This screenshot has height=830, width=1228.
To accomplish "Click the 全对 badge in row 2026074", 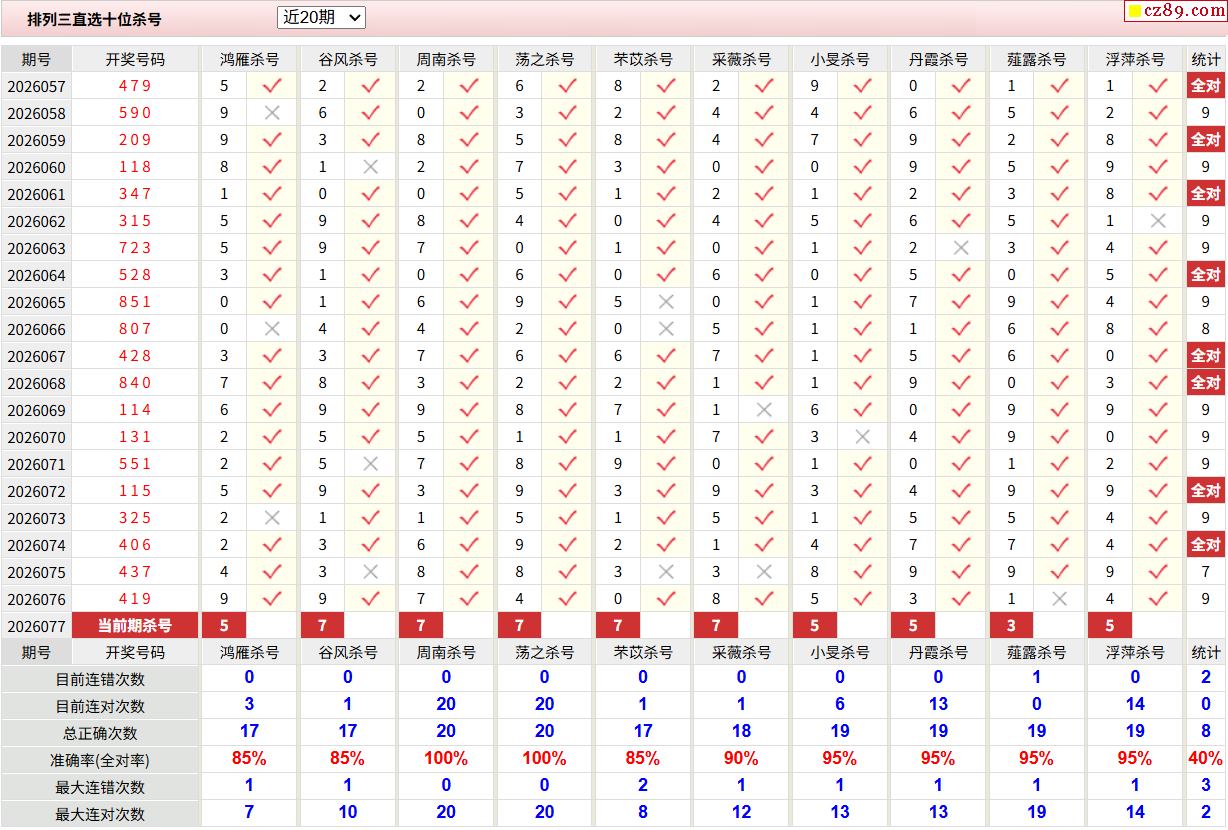I will (x=1205, y=545).
